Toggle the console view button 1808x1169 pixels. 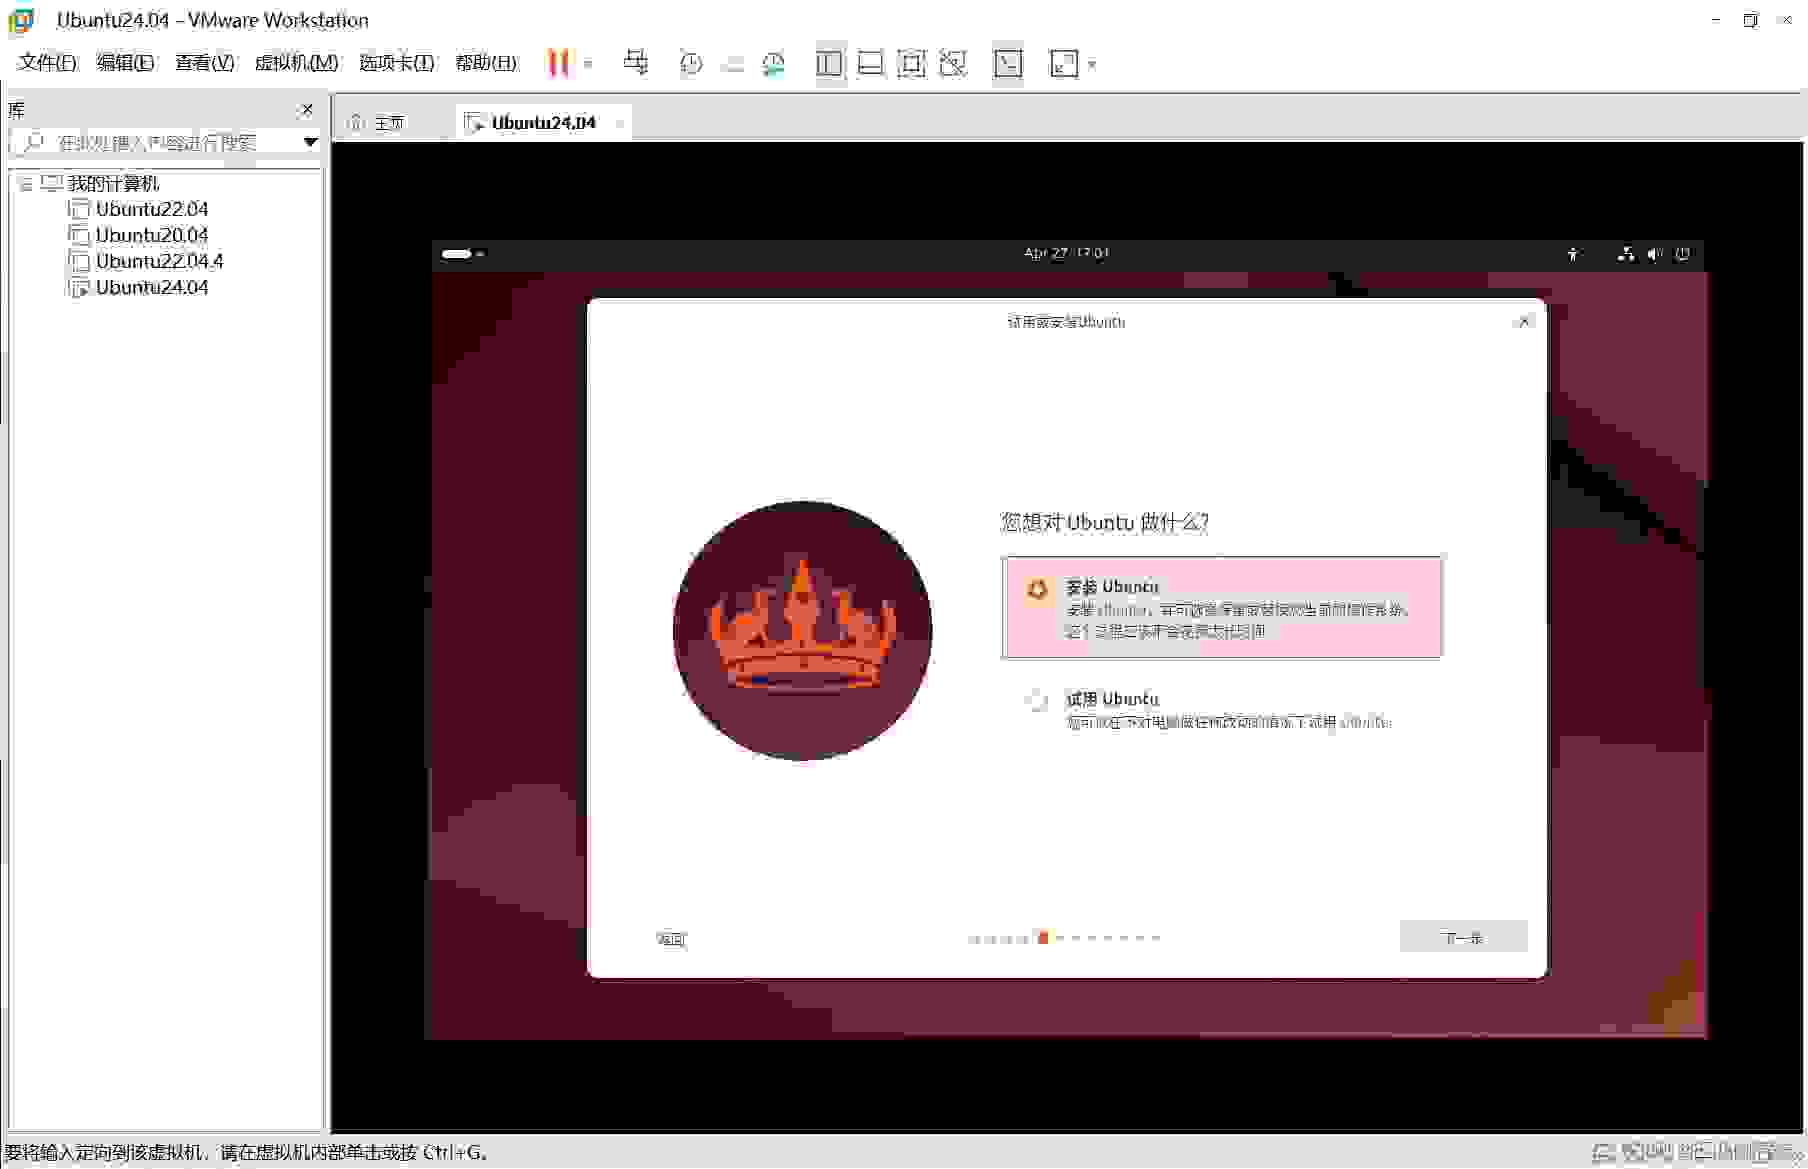pyautogui.click(x=1008, y=64)
